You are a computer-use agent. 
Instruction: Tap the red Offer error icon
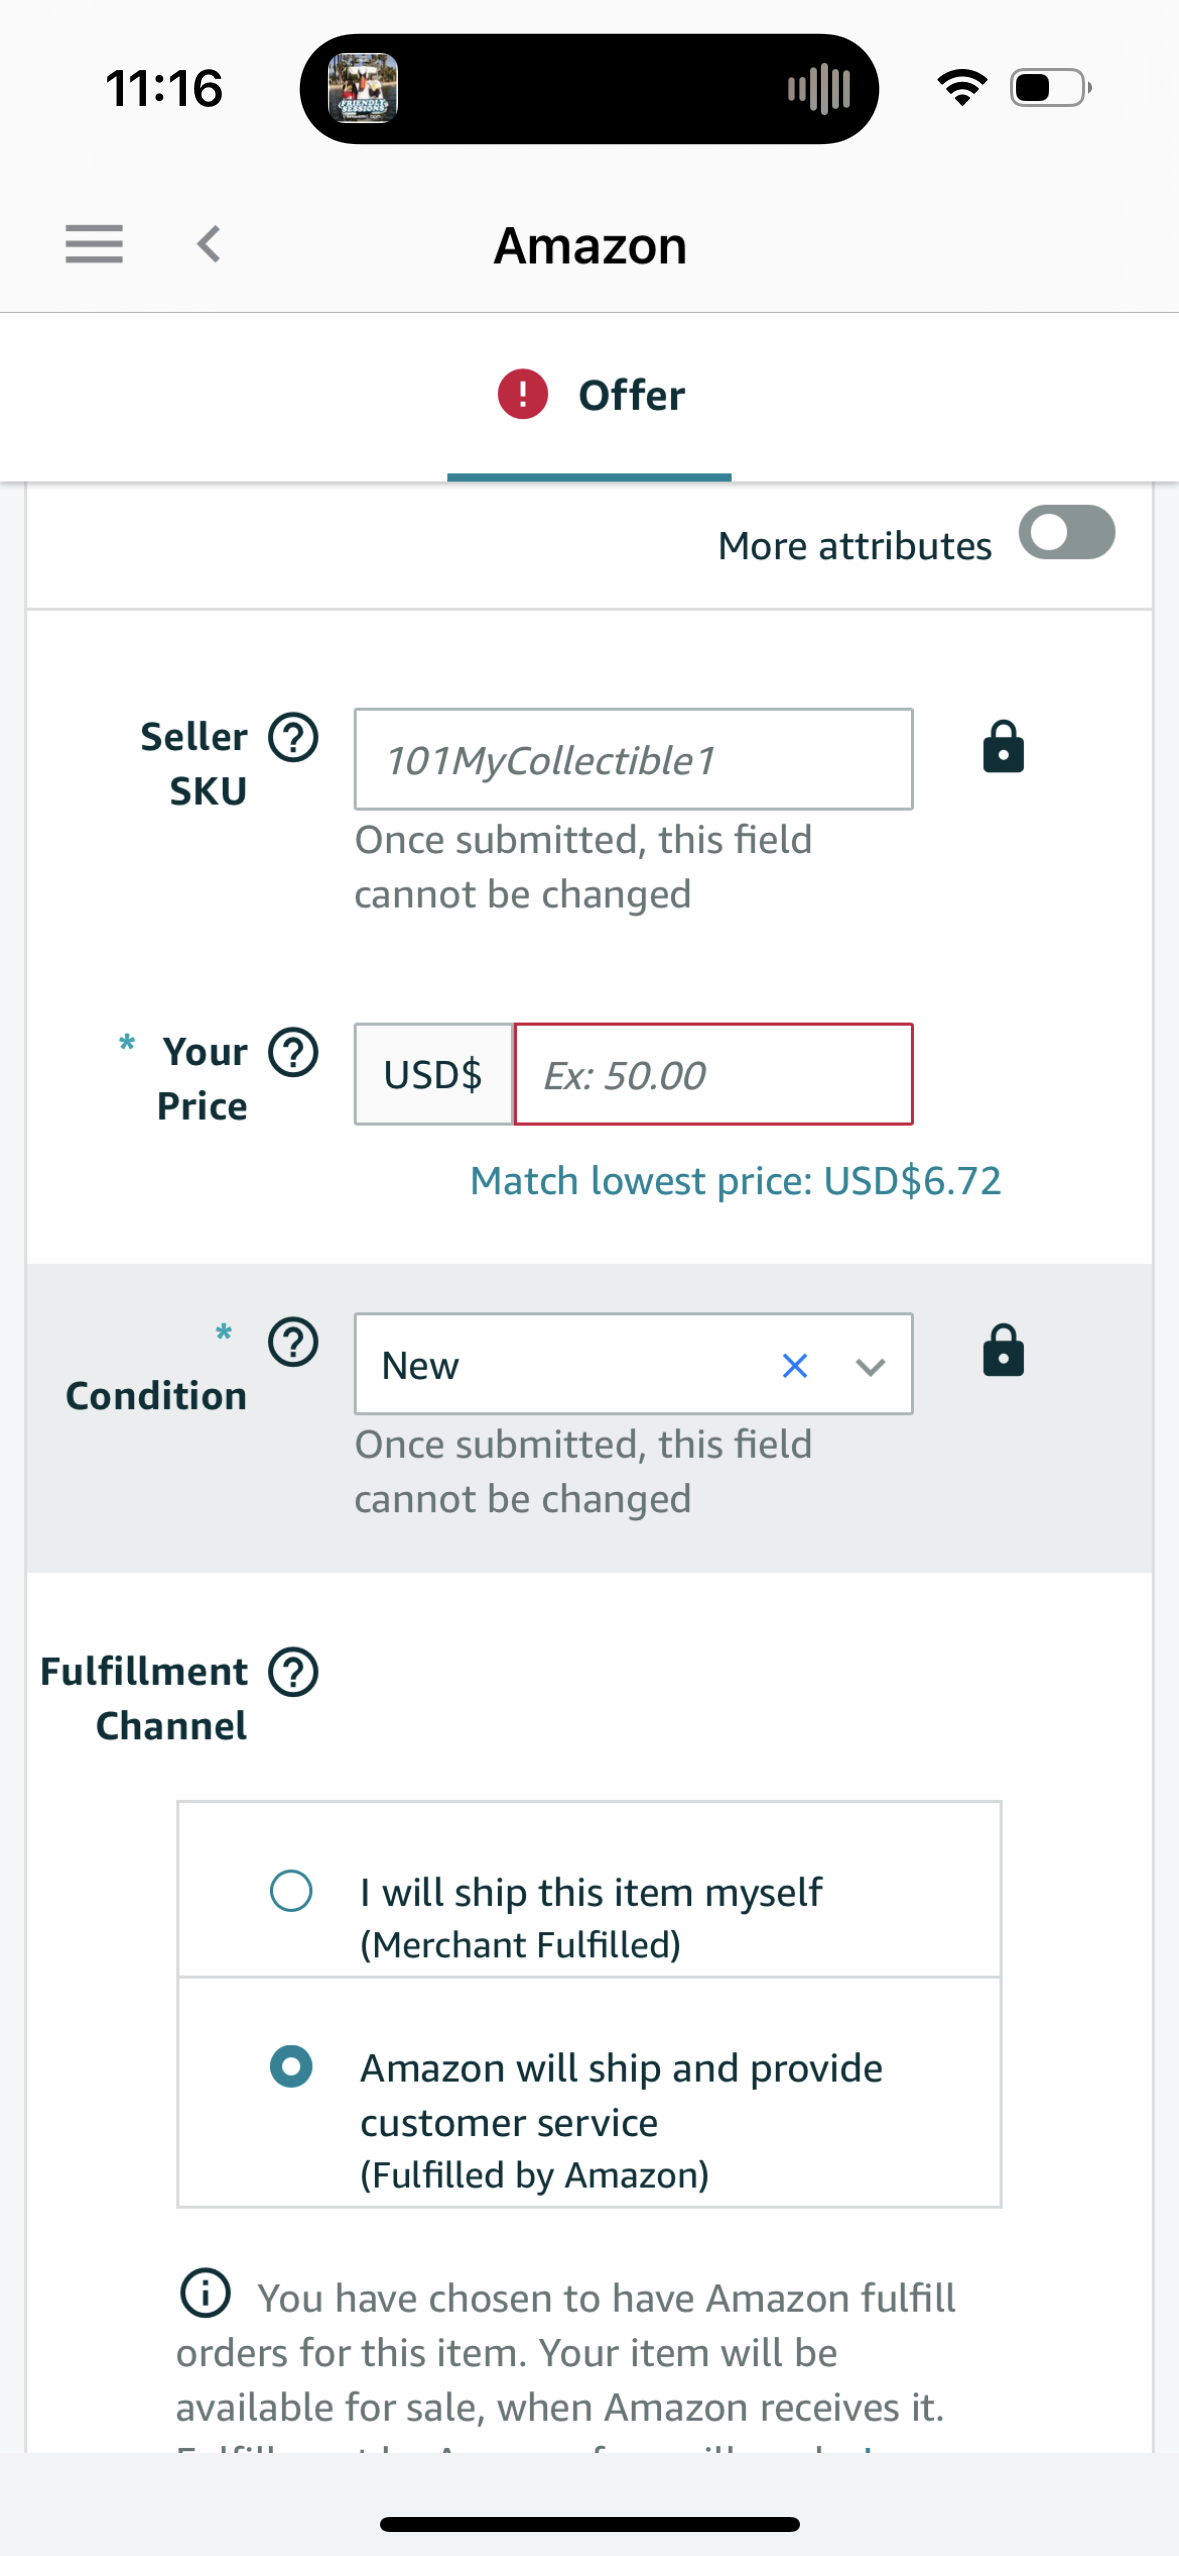coord(523,394)
